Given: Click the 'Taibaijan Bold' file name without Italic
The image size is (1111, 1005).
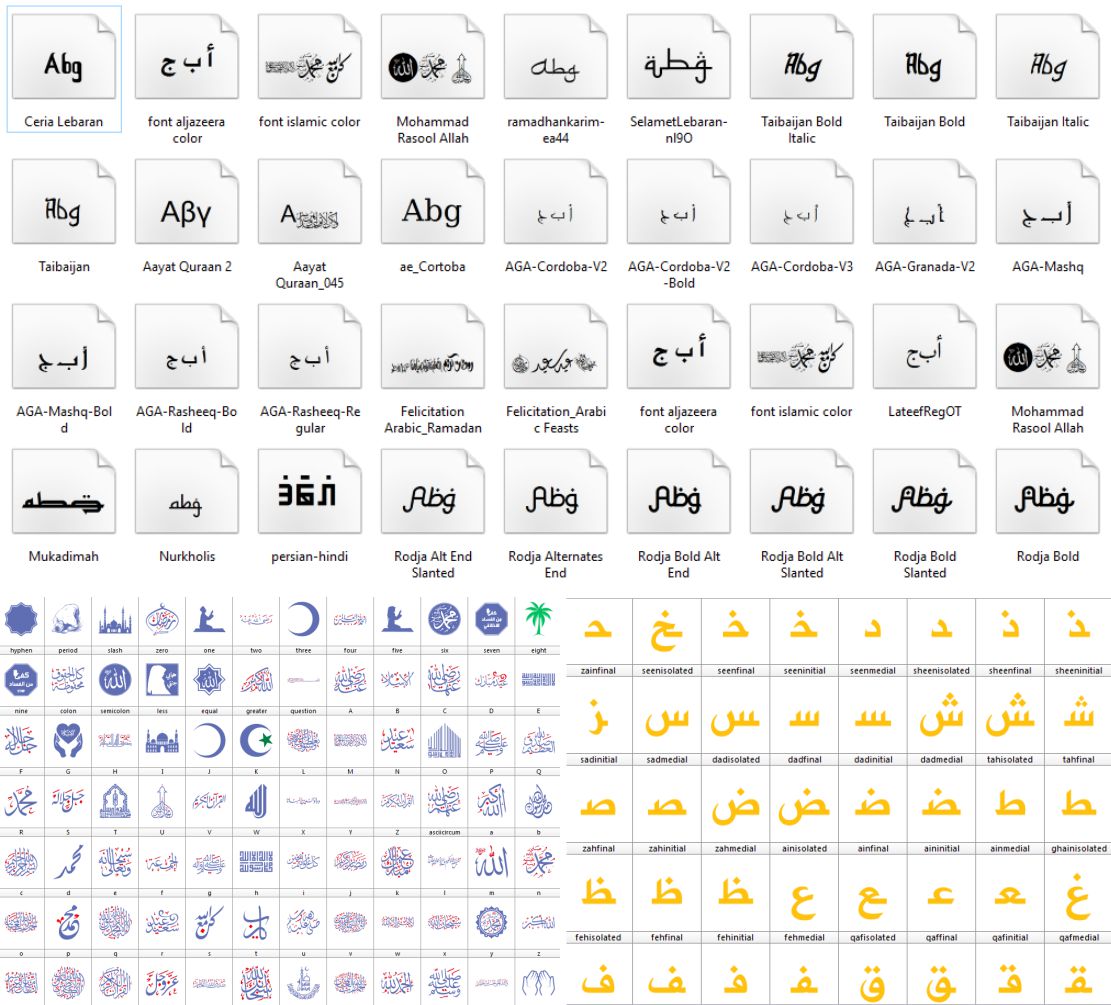Looking at the screenshot, I should coord(925,122).
